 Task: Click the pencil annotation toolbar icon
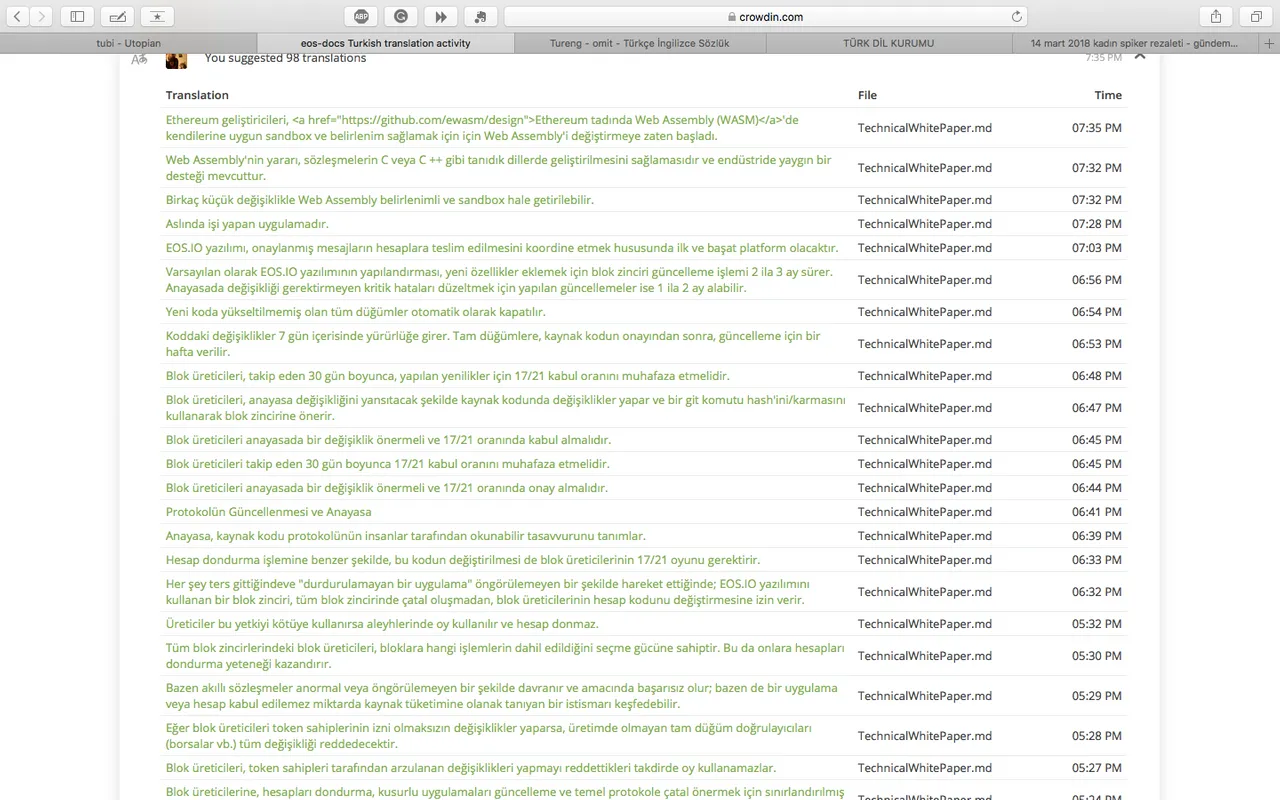117,16
